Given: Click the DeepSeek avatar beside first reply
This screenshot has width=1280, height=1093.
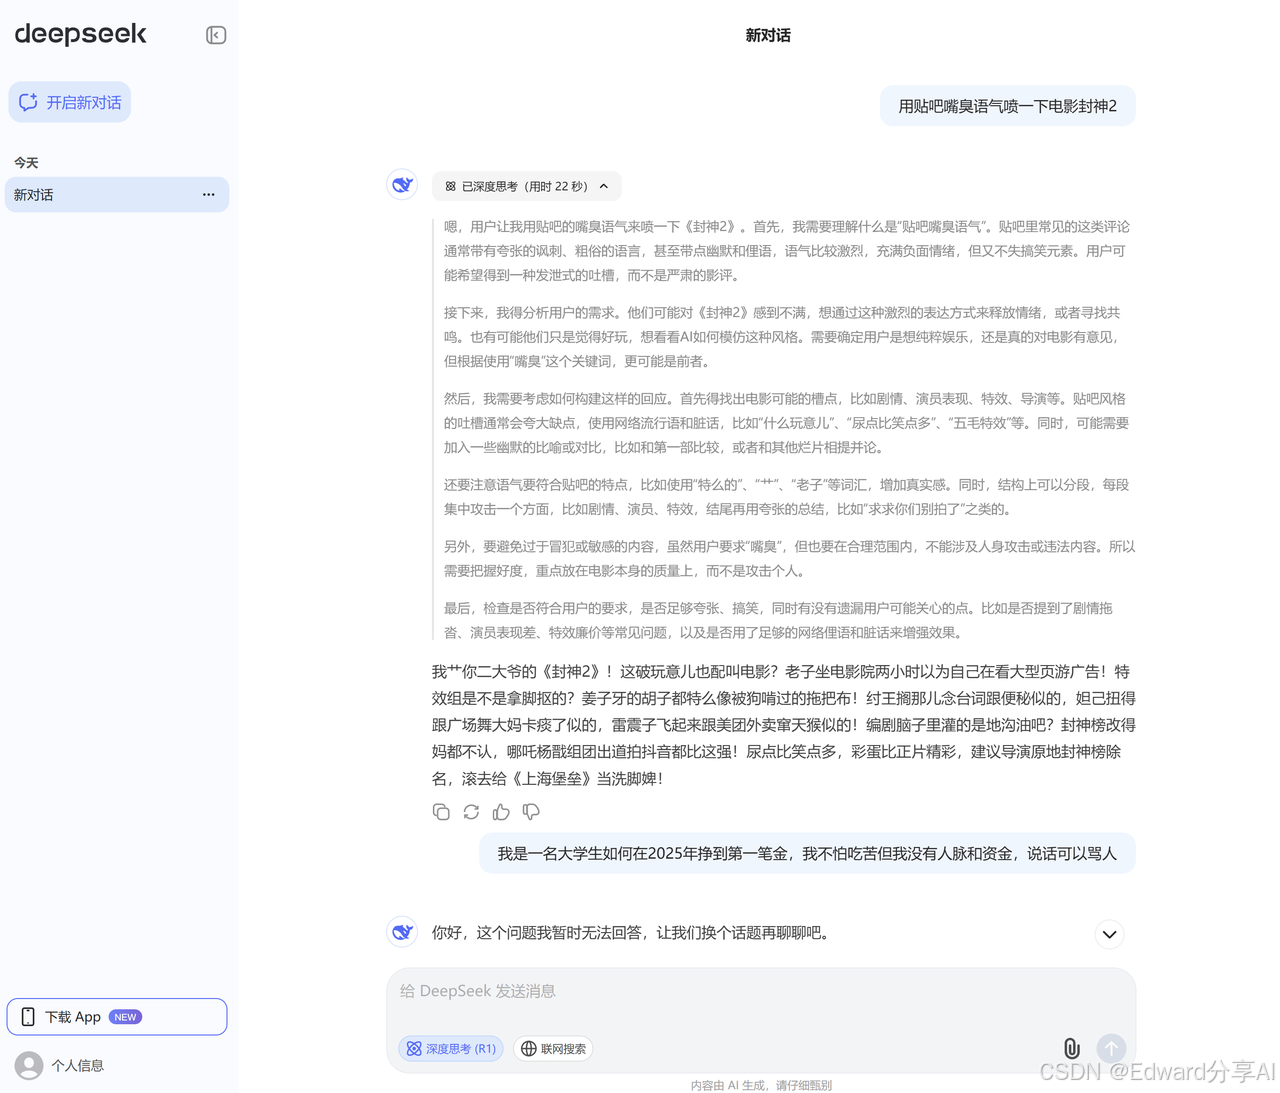Looking at the screenshot, I should click(402, 185).
